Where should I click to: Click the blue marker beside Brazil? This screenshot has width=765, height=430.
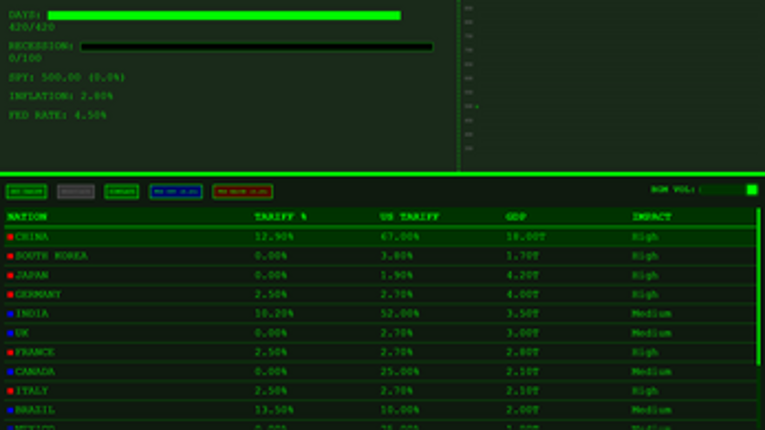pos(10,410)
